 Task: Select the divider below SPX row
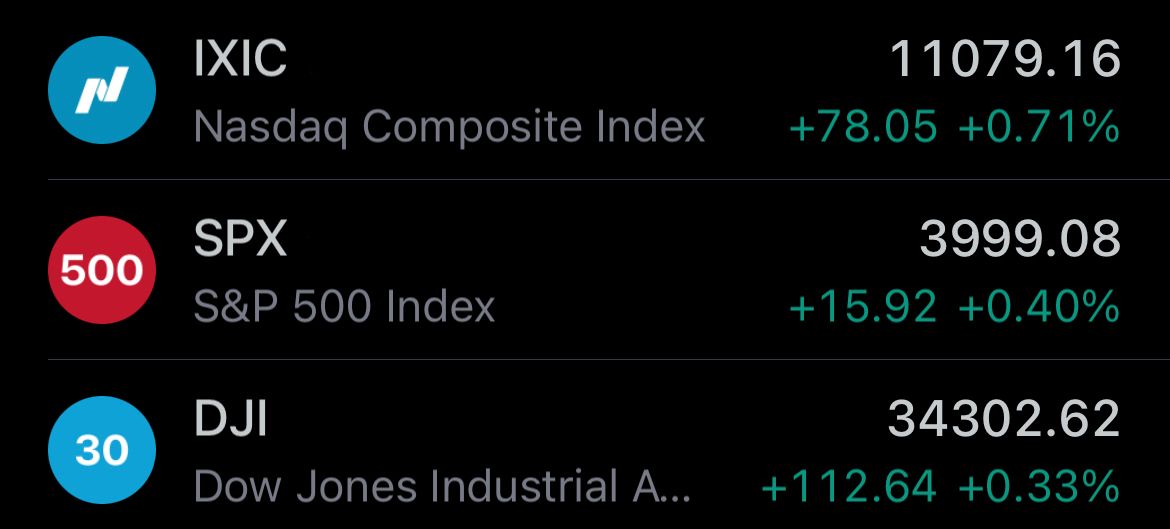pos(609,360)
